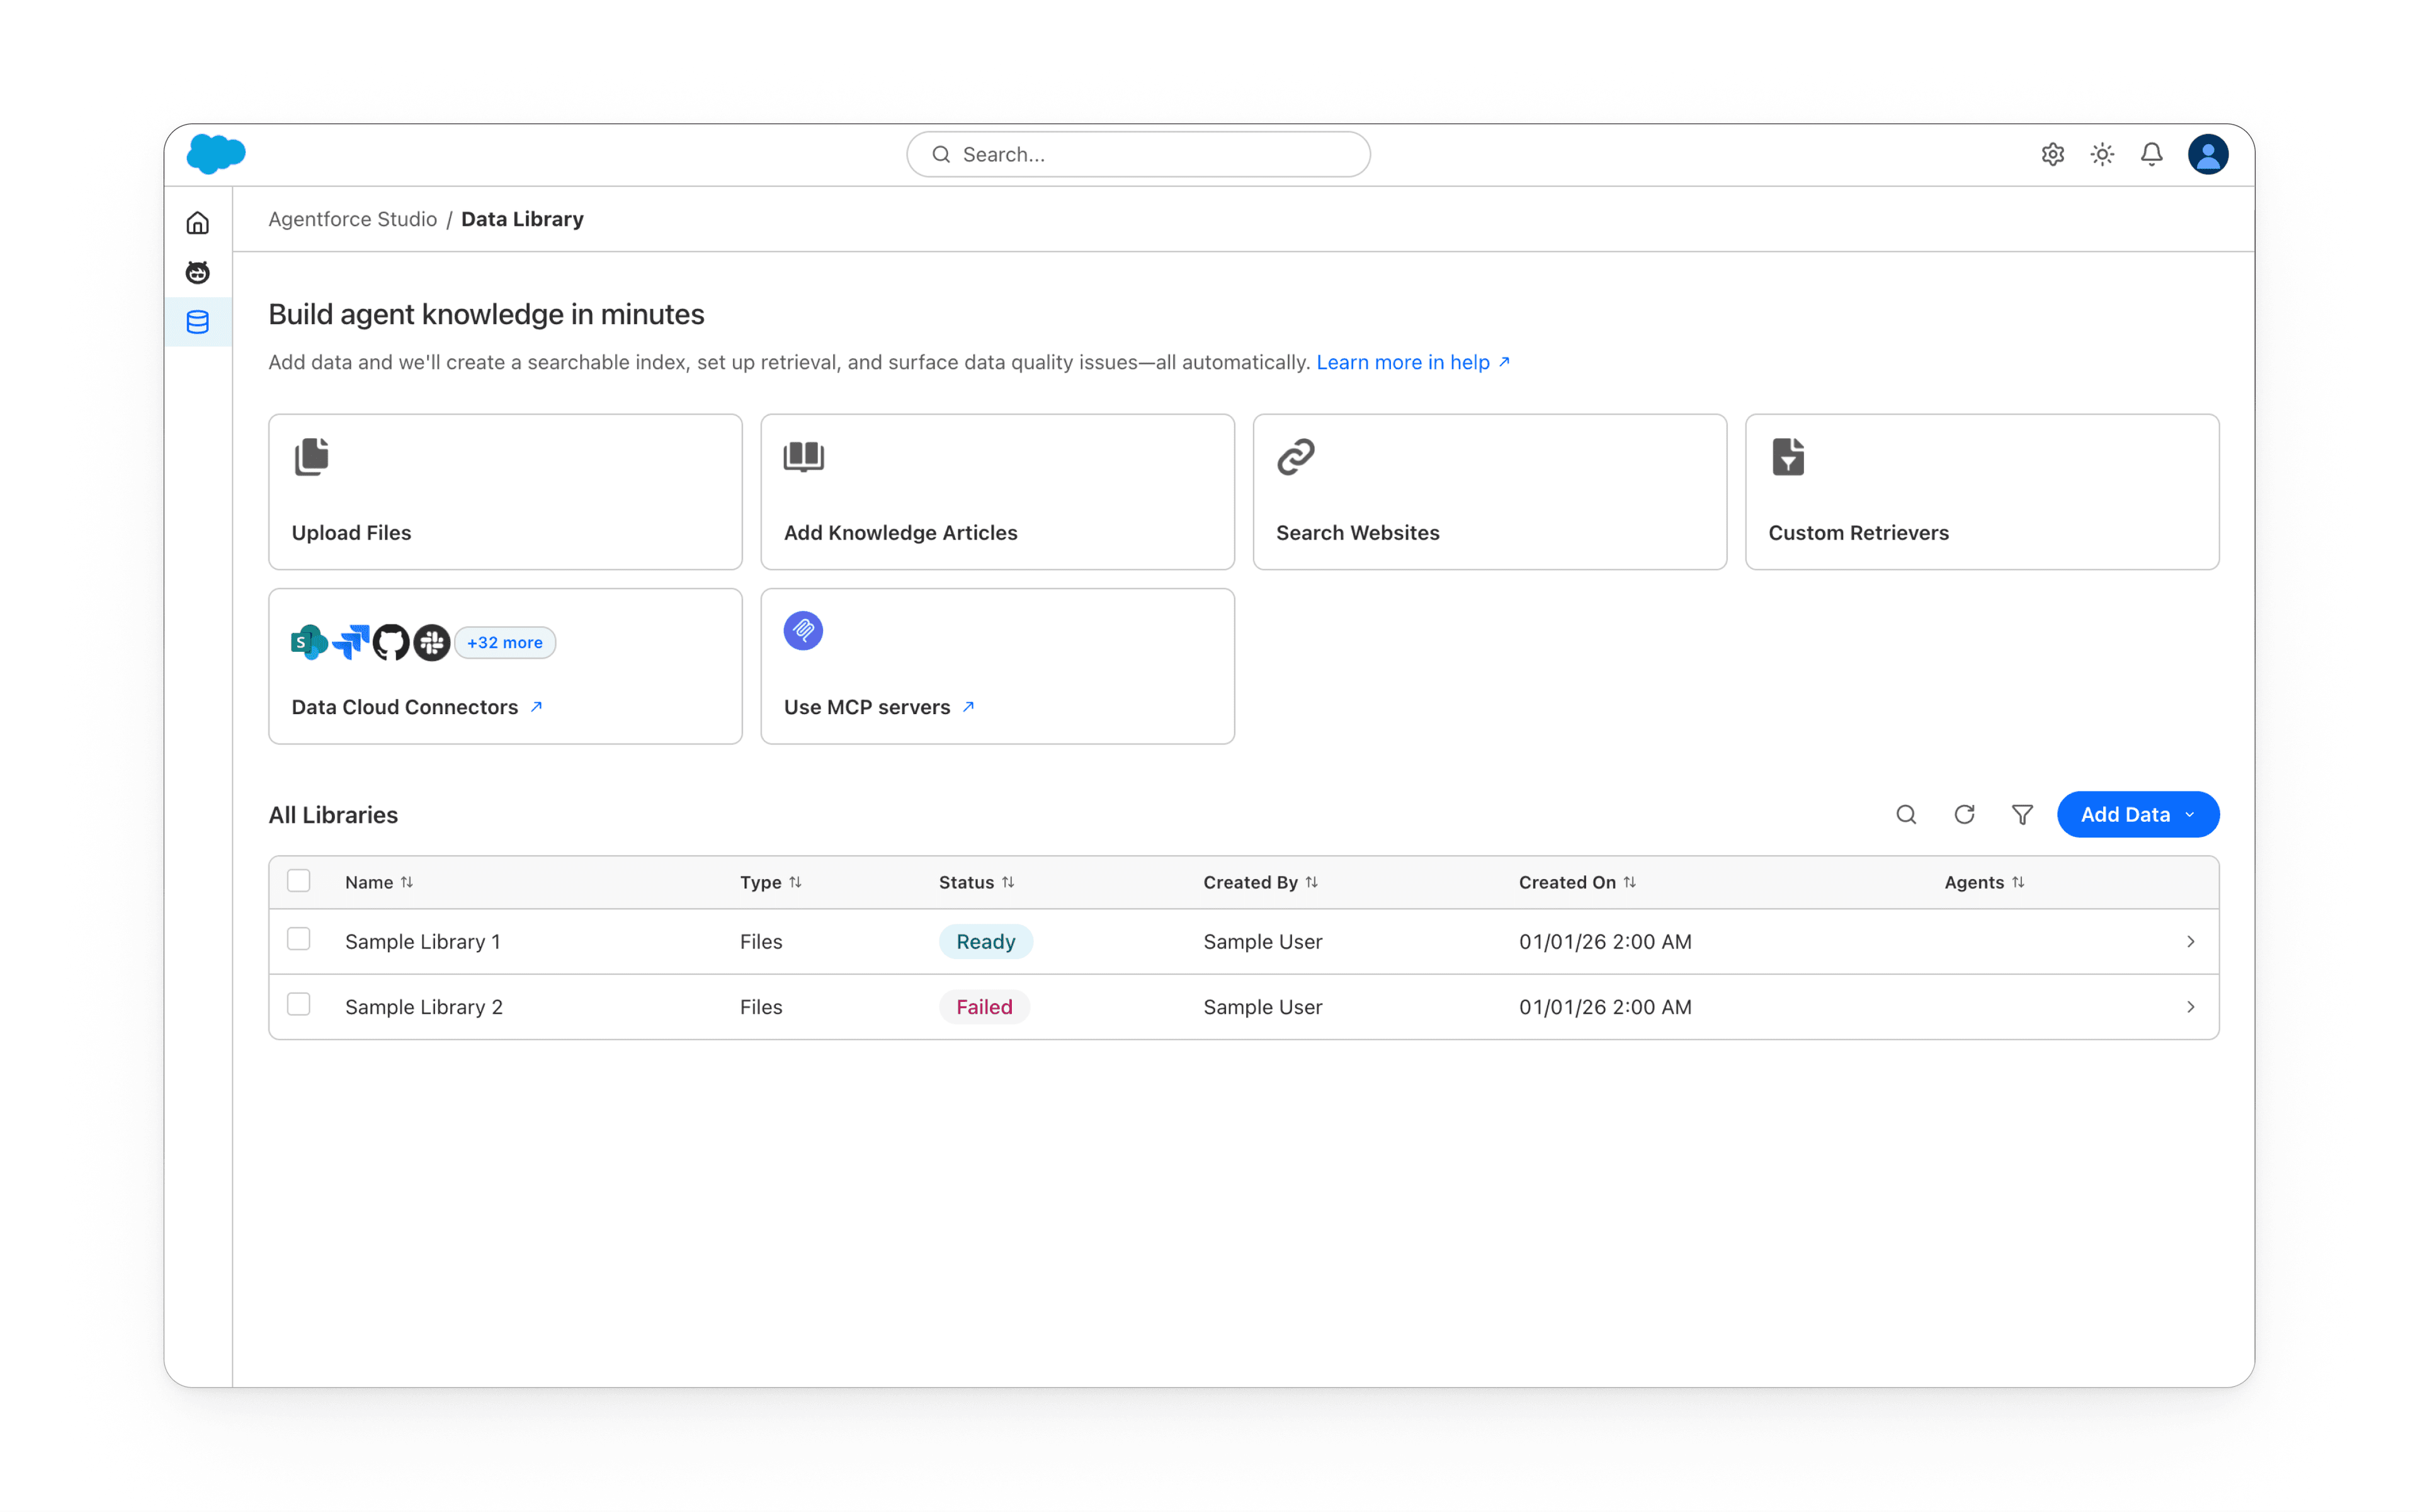This screenshot has width=2418, height=1512.
Task: Click the Upload Files documents icon
Action: 312,457
